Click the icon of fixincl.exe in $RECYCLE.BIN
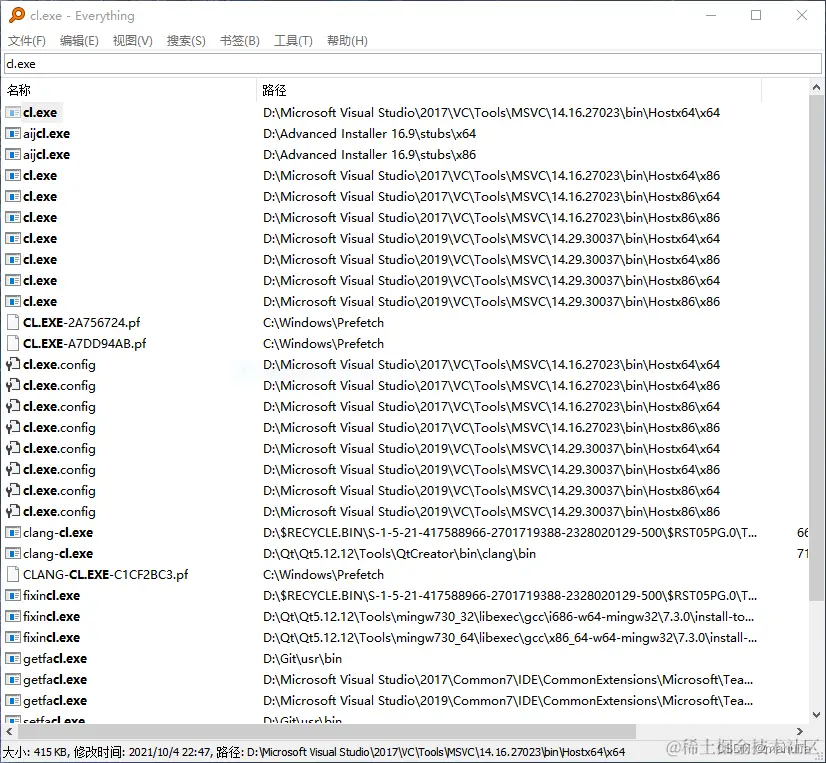This screenshot has width=826, height=763. tap(13, 595)
